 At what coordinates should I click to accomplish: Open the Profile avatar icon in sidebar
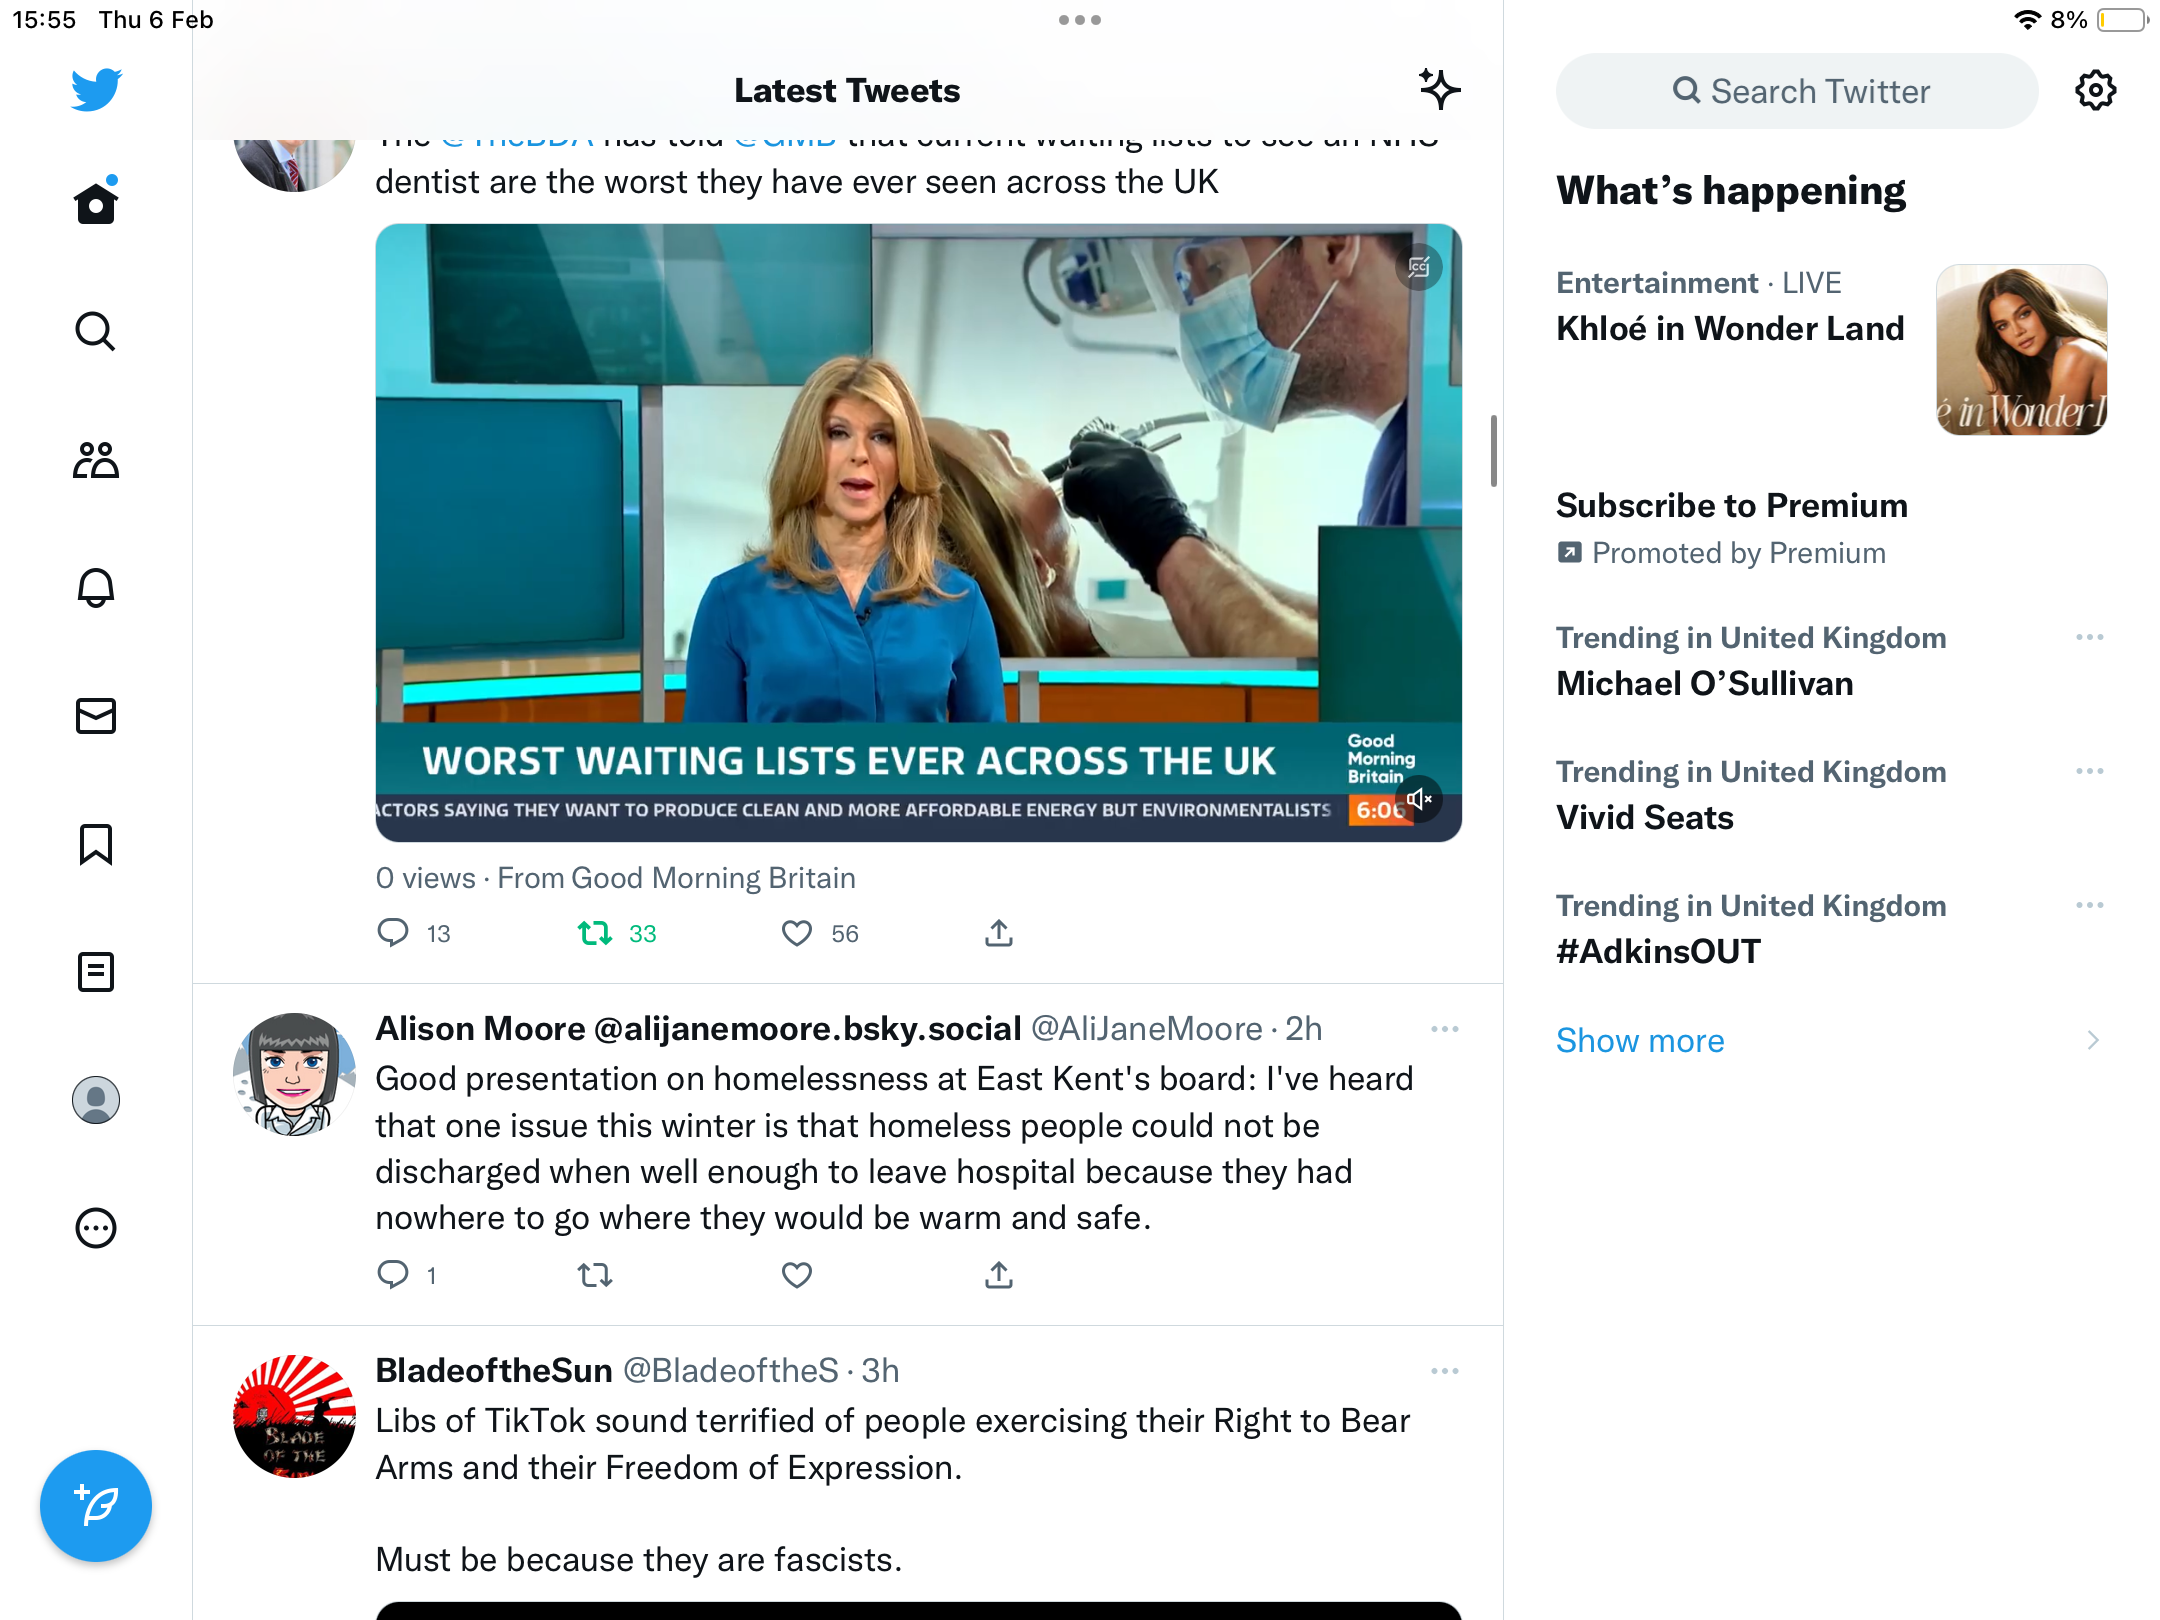click(x=96, y=1100)
